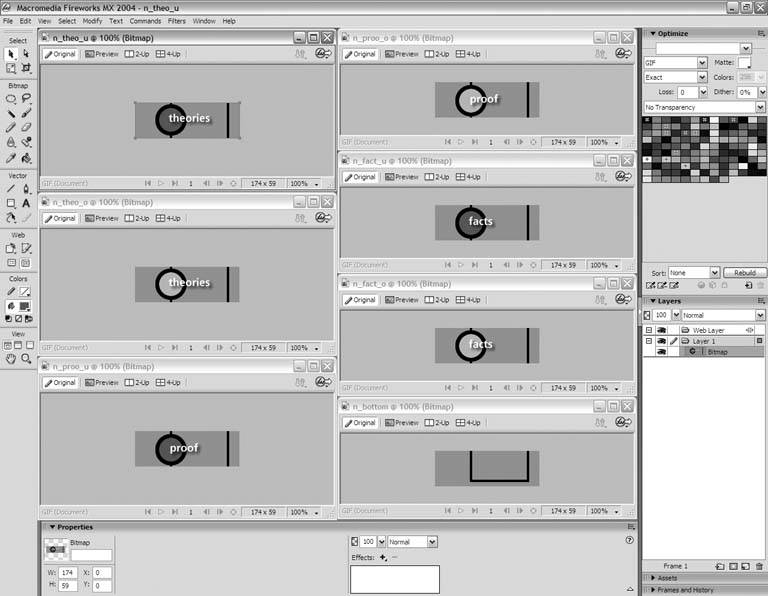Viewport: 768px width, 596px height.
Task: Choose the Hand tool
Action: pos(11,358)
